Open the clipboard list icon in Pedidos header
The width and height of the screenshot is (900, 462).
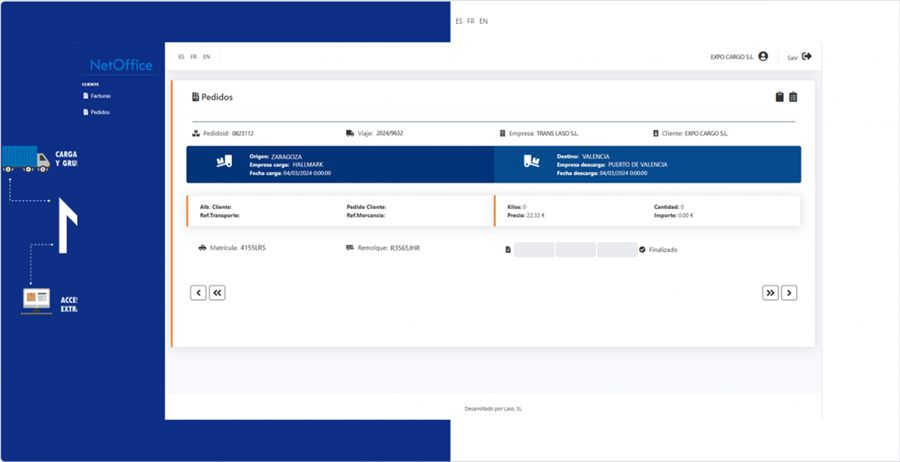pos(793,97)
